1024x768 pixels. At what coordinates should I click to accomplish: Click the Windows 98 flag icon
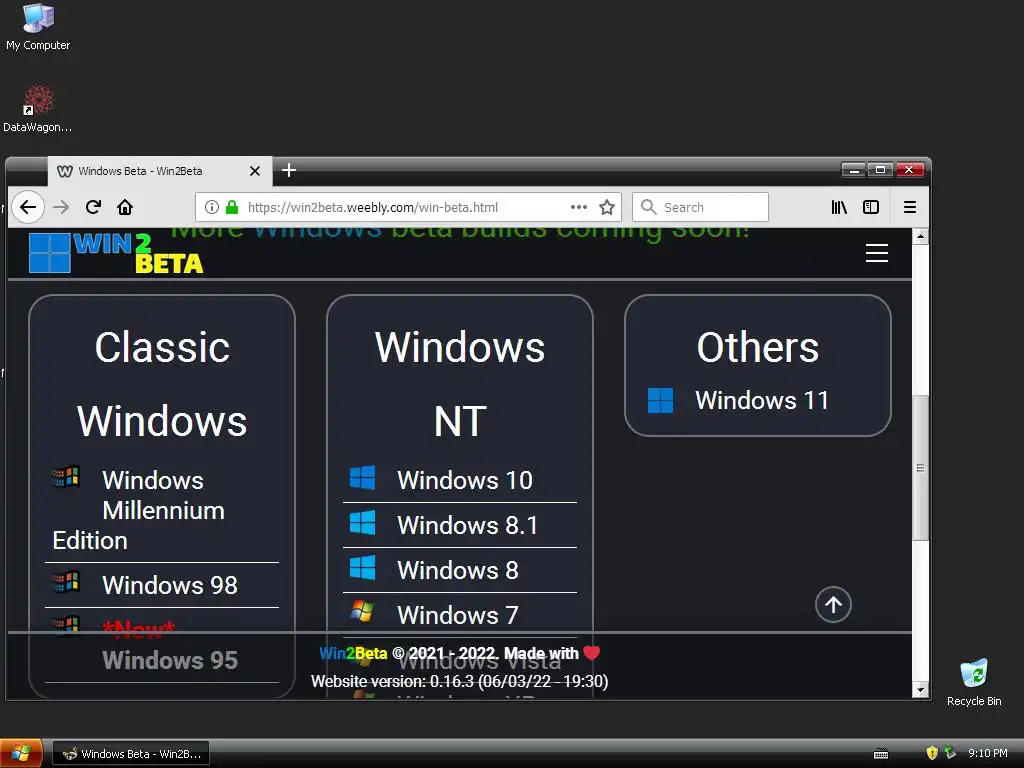click(66, 582)
